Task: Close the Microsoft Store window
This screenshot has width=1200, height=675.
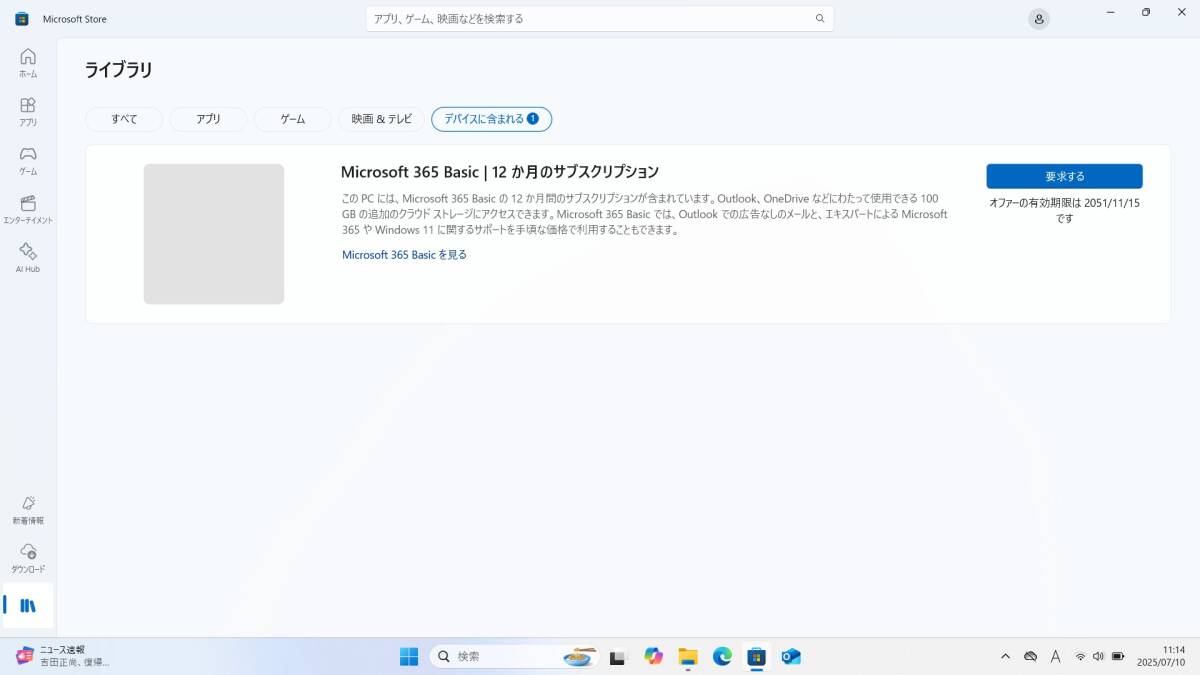Action: coord(1181,12)
